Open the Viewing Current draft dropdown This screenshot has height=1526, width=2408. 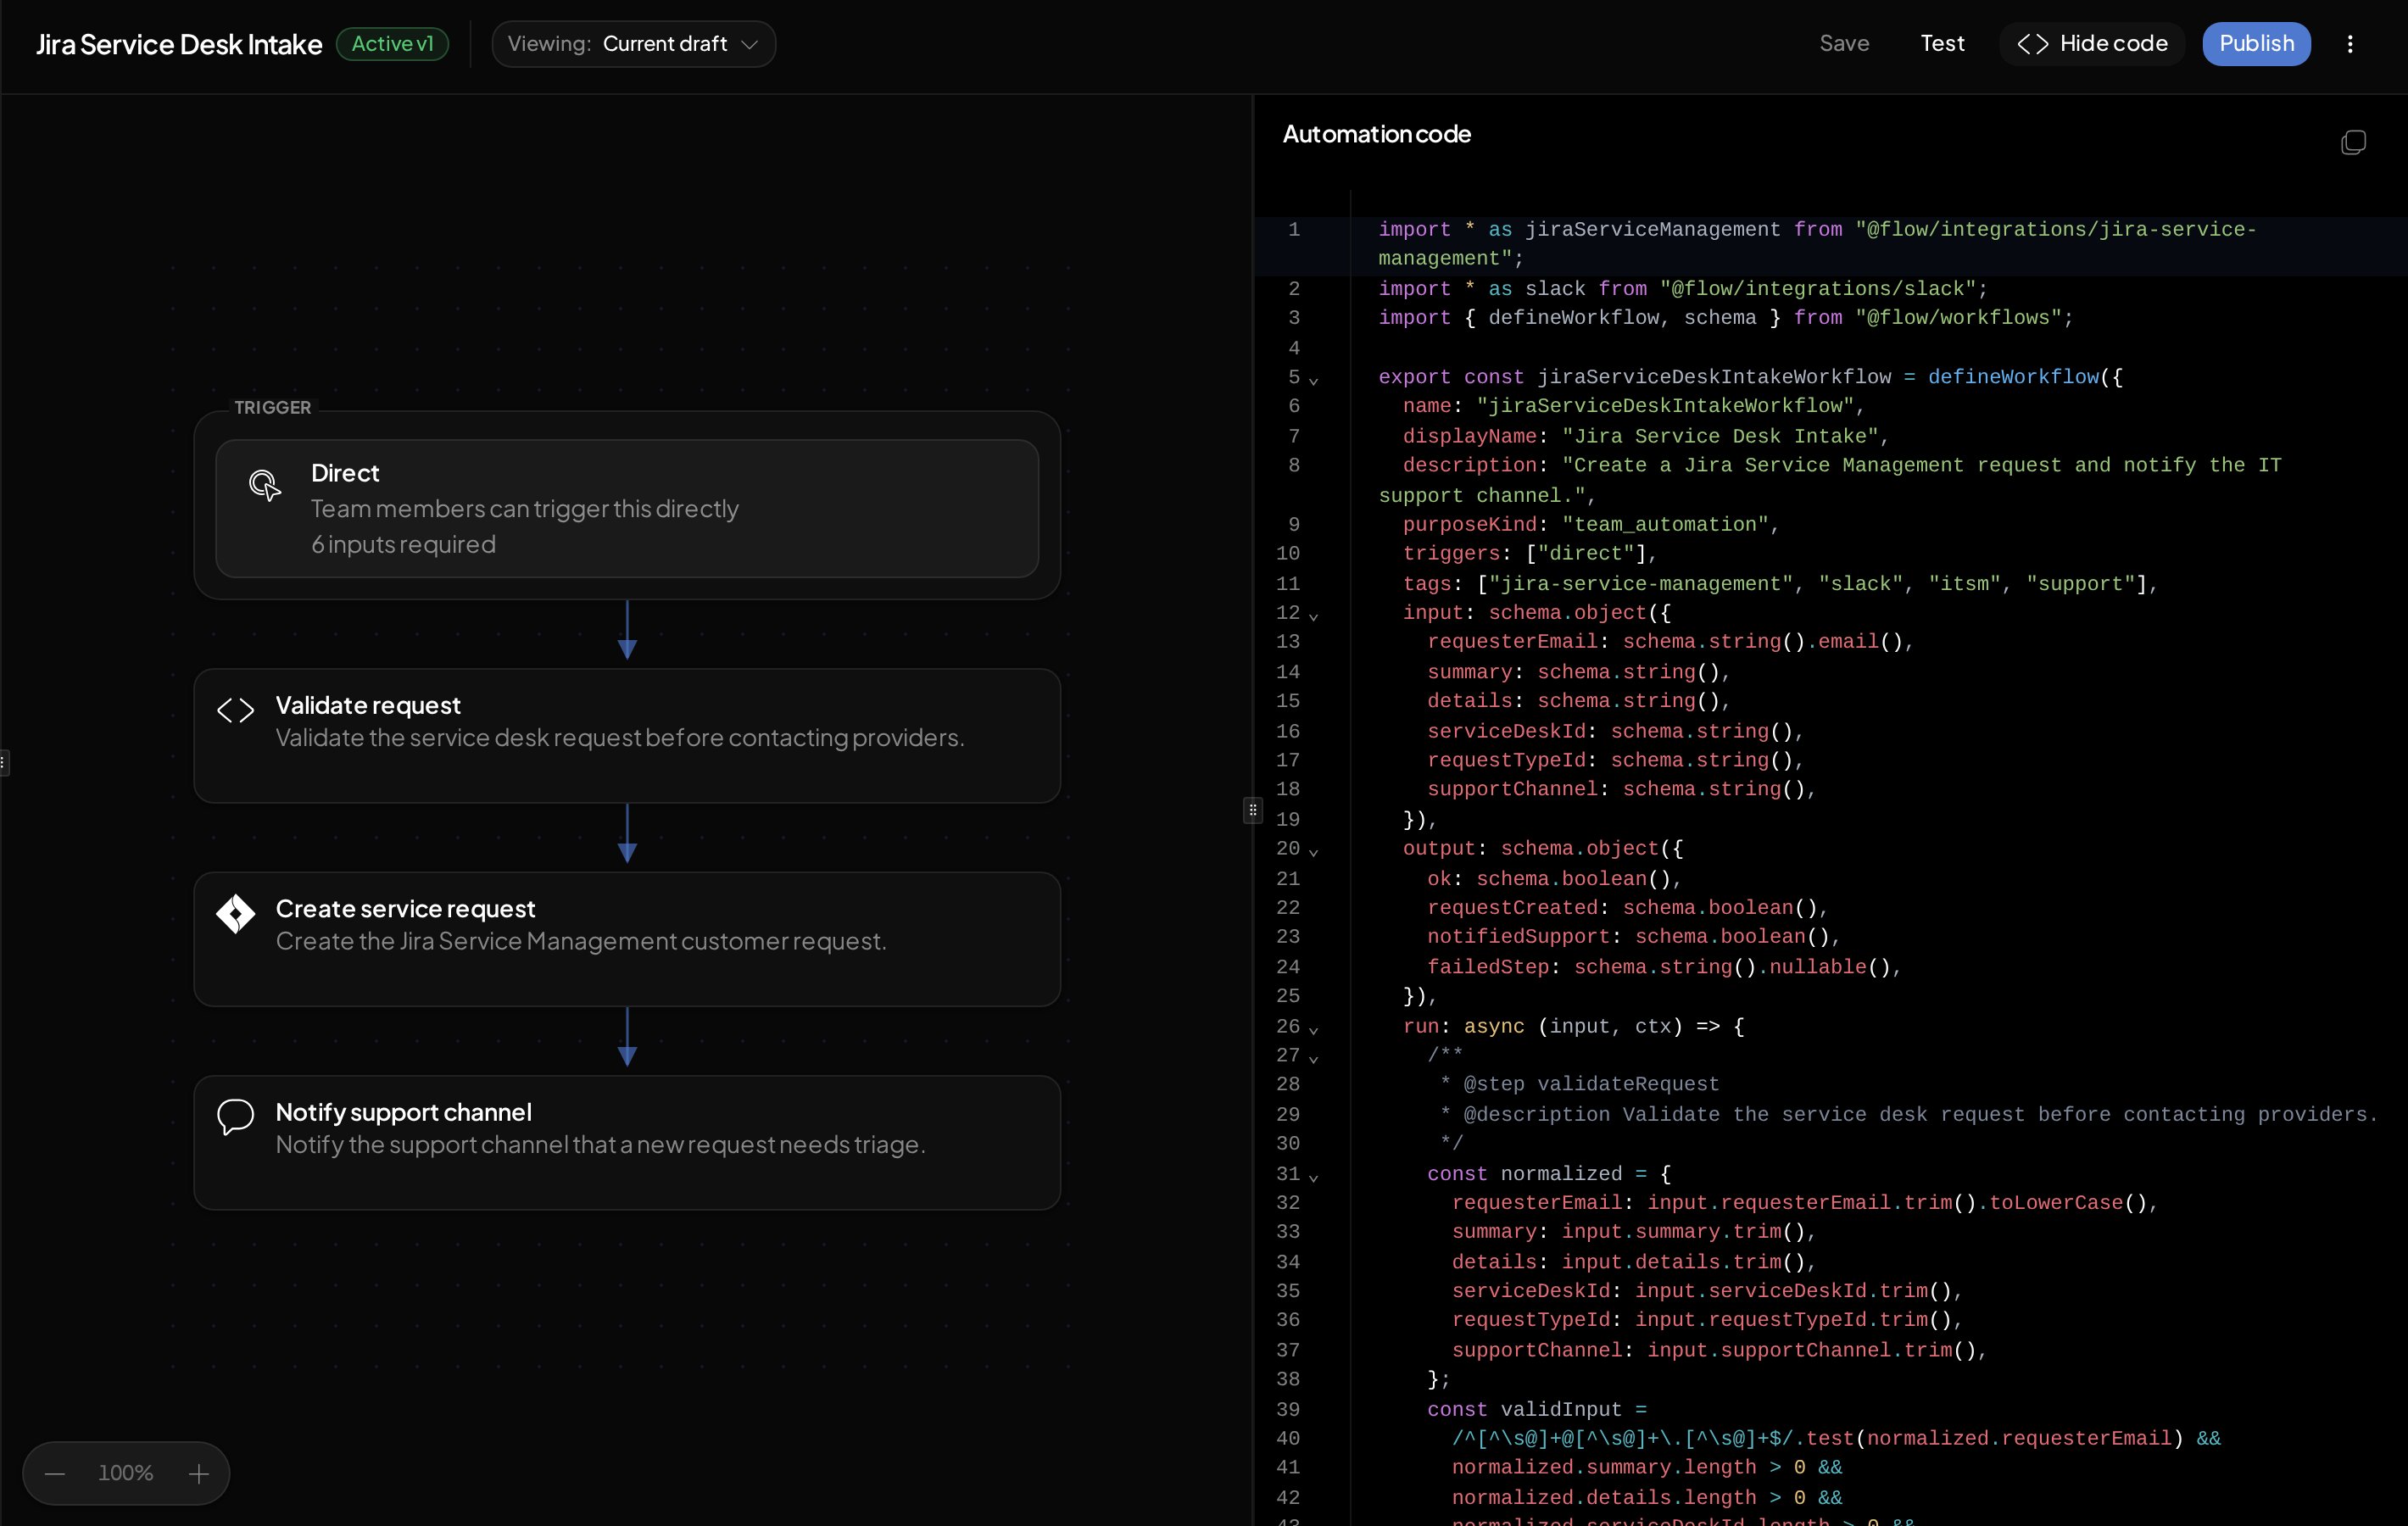pos(634,44)
